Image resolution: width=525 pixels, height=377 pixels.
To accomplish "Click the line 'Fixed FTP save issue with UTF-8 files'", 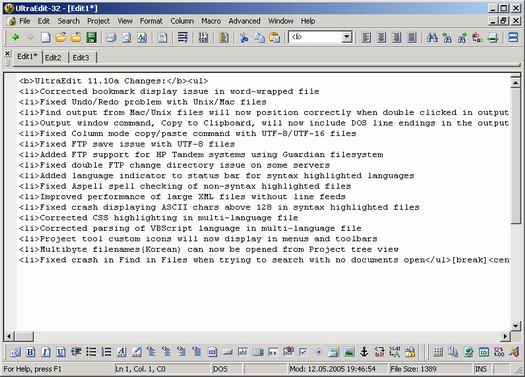I will (127, 144).
